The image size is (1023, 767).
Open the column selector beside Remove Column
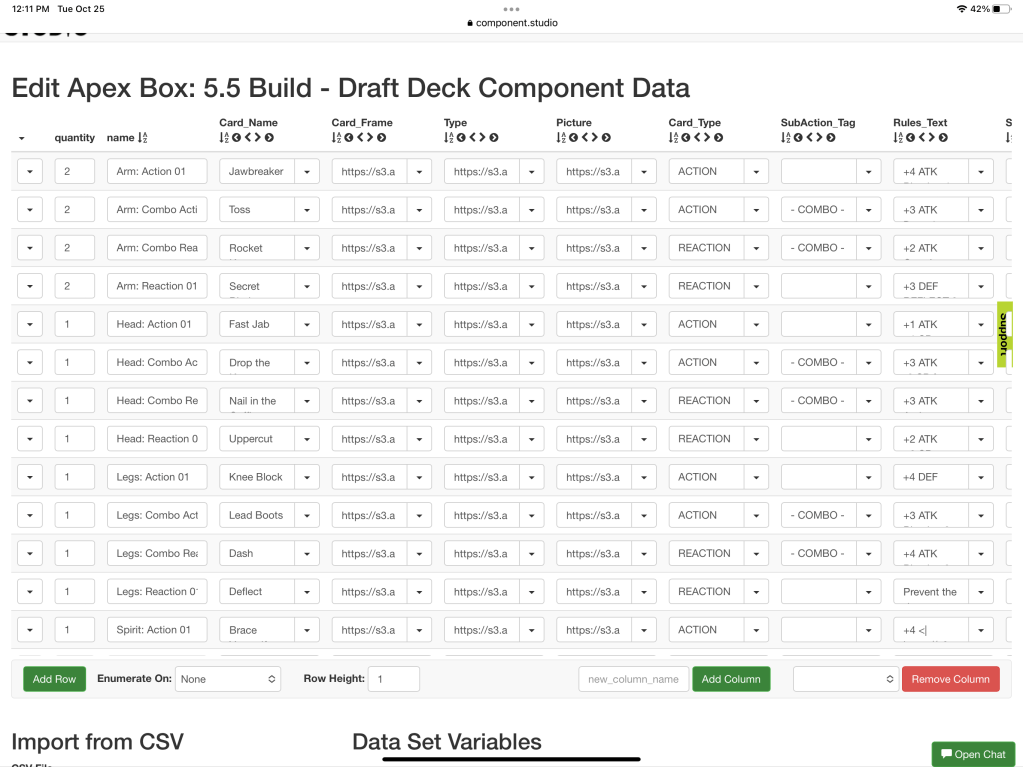coord(845,679)
